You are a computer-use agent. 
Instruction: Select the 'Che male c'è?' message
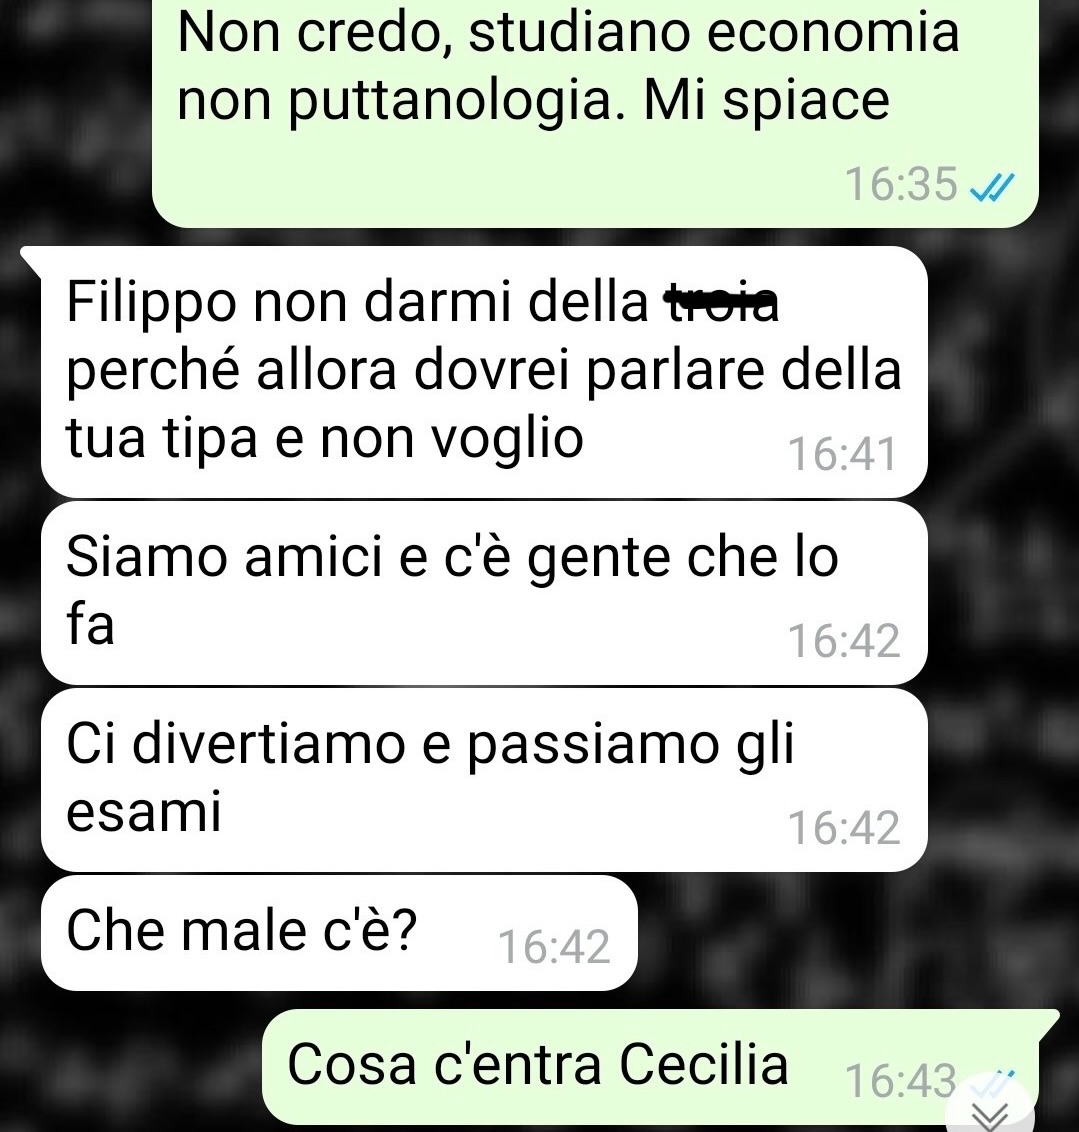[x=339, y=932]
